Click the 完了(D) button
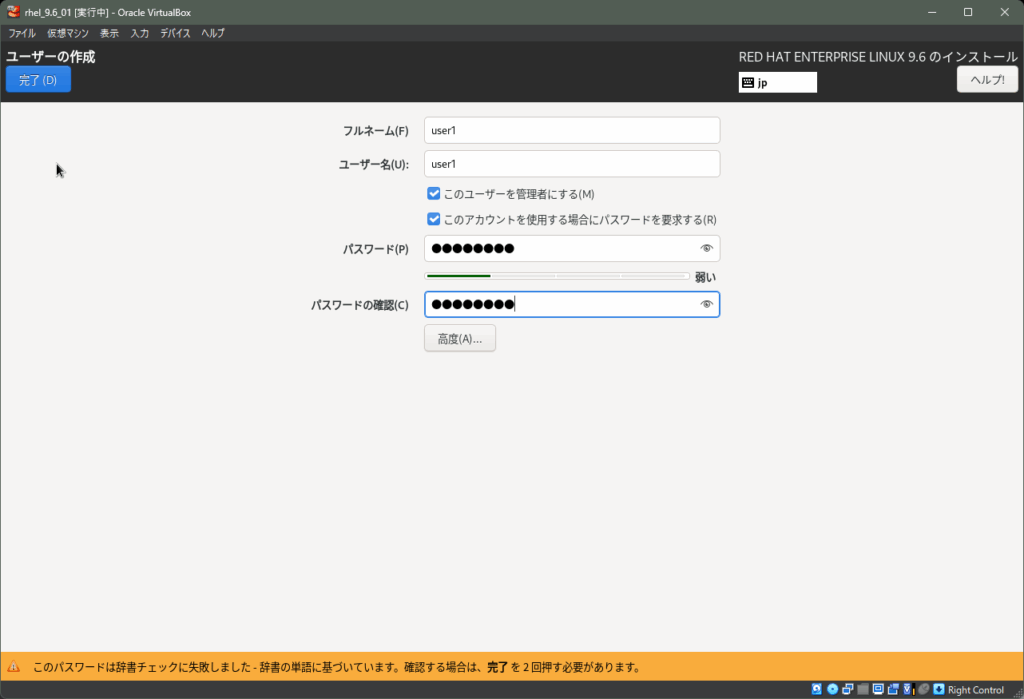 point(39,80)
